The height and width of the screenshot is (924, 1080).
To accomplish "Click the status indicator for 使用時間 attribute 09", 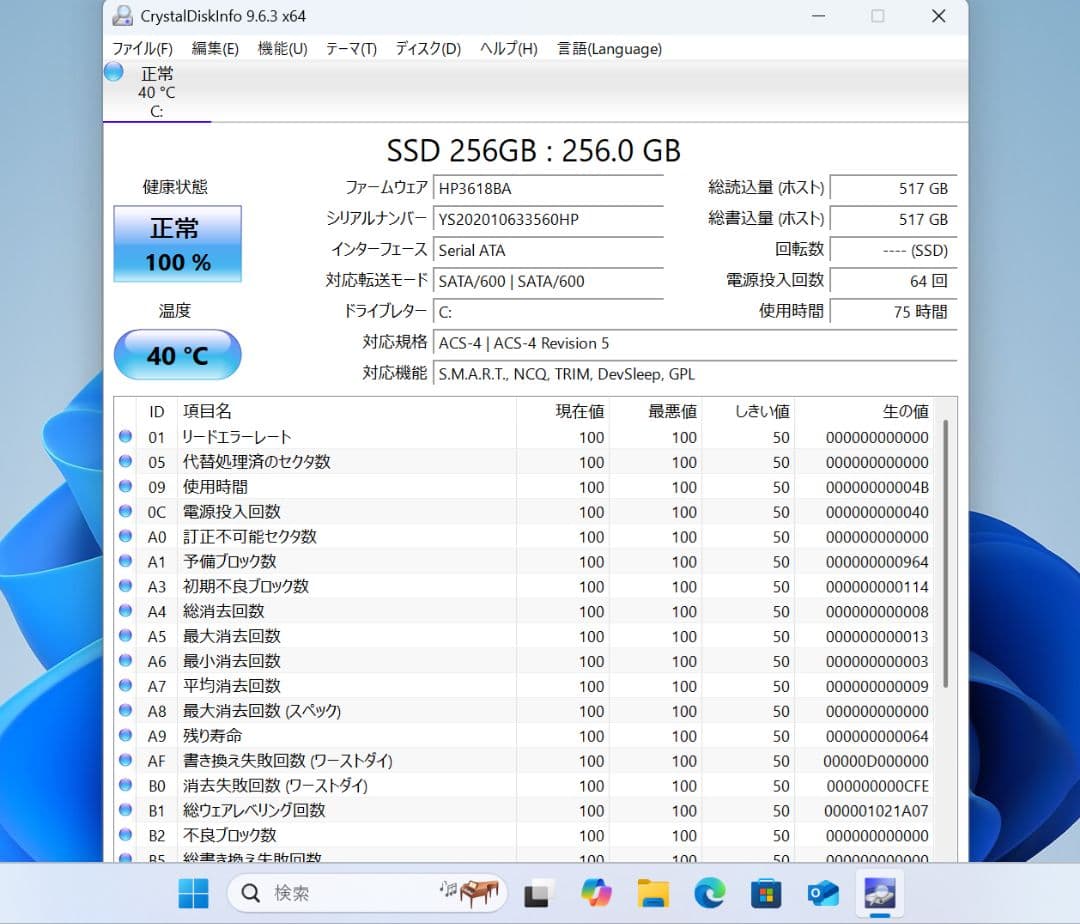I will [125, 486].
